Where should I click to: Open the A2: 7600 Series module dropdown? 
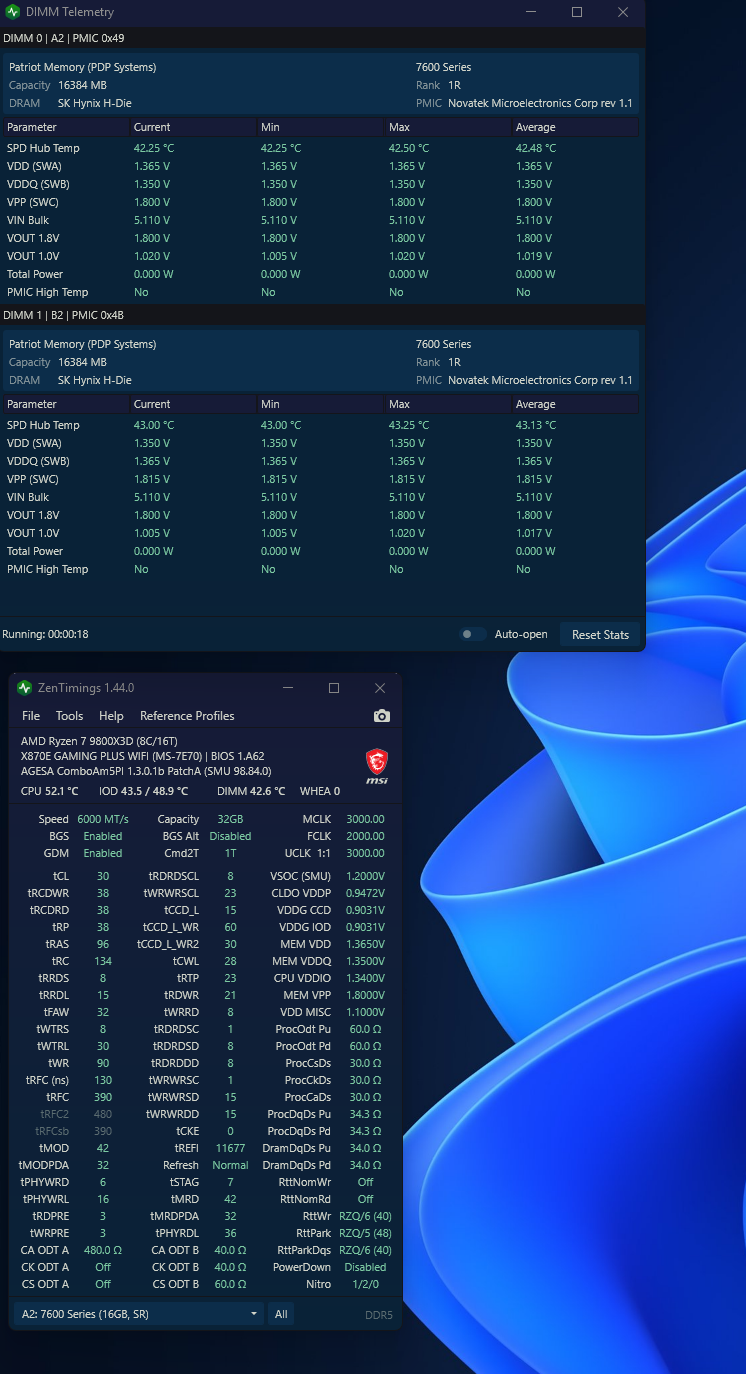[x=140, y=1314]
